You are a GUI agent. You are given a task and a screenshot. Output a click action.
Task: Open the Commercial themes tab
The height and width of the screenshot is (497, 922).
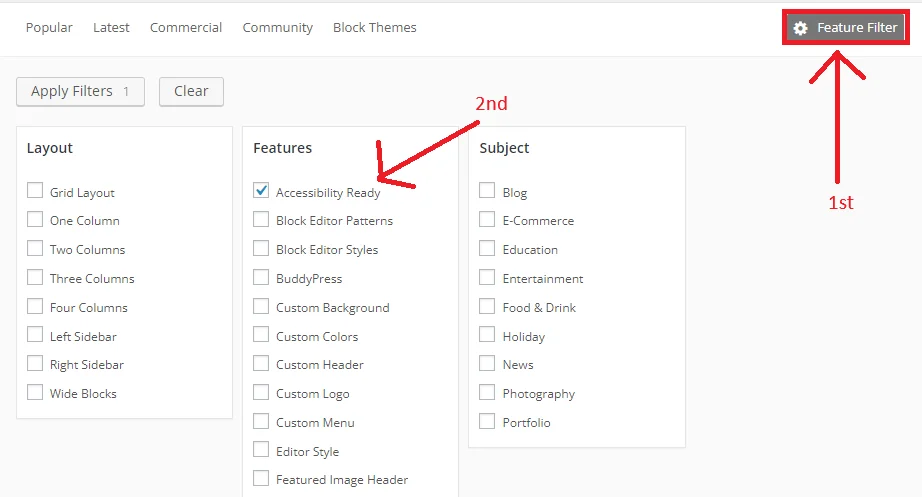pos(186,28)
